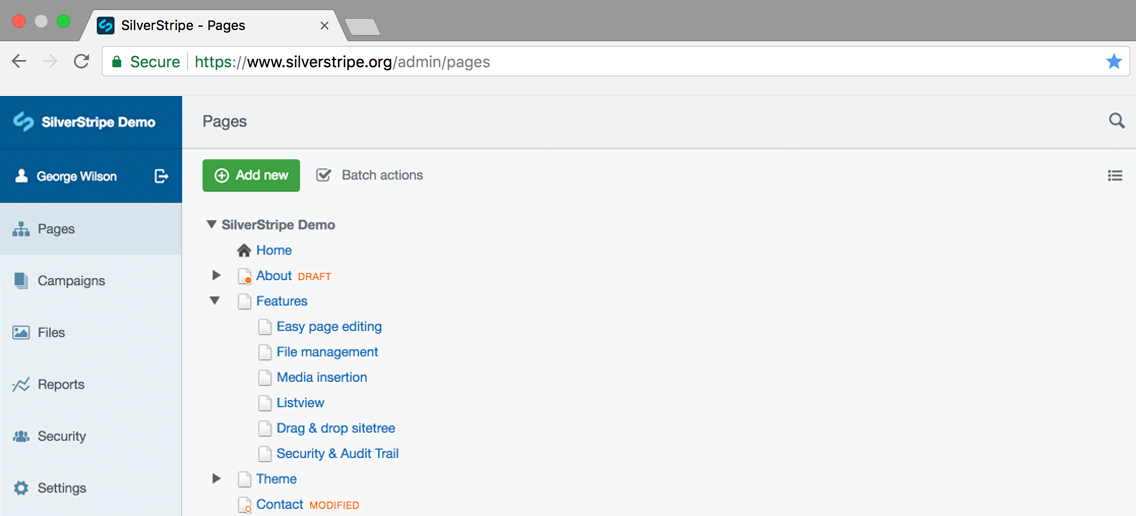Click the SilverStripe logo icon in sidebar header
1136x516 pixels.
click(24, 122)
